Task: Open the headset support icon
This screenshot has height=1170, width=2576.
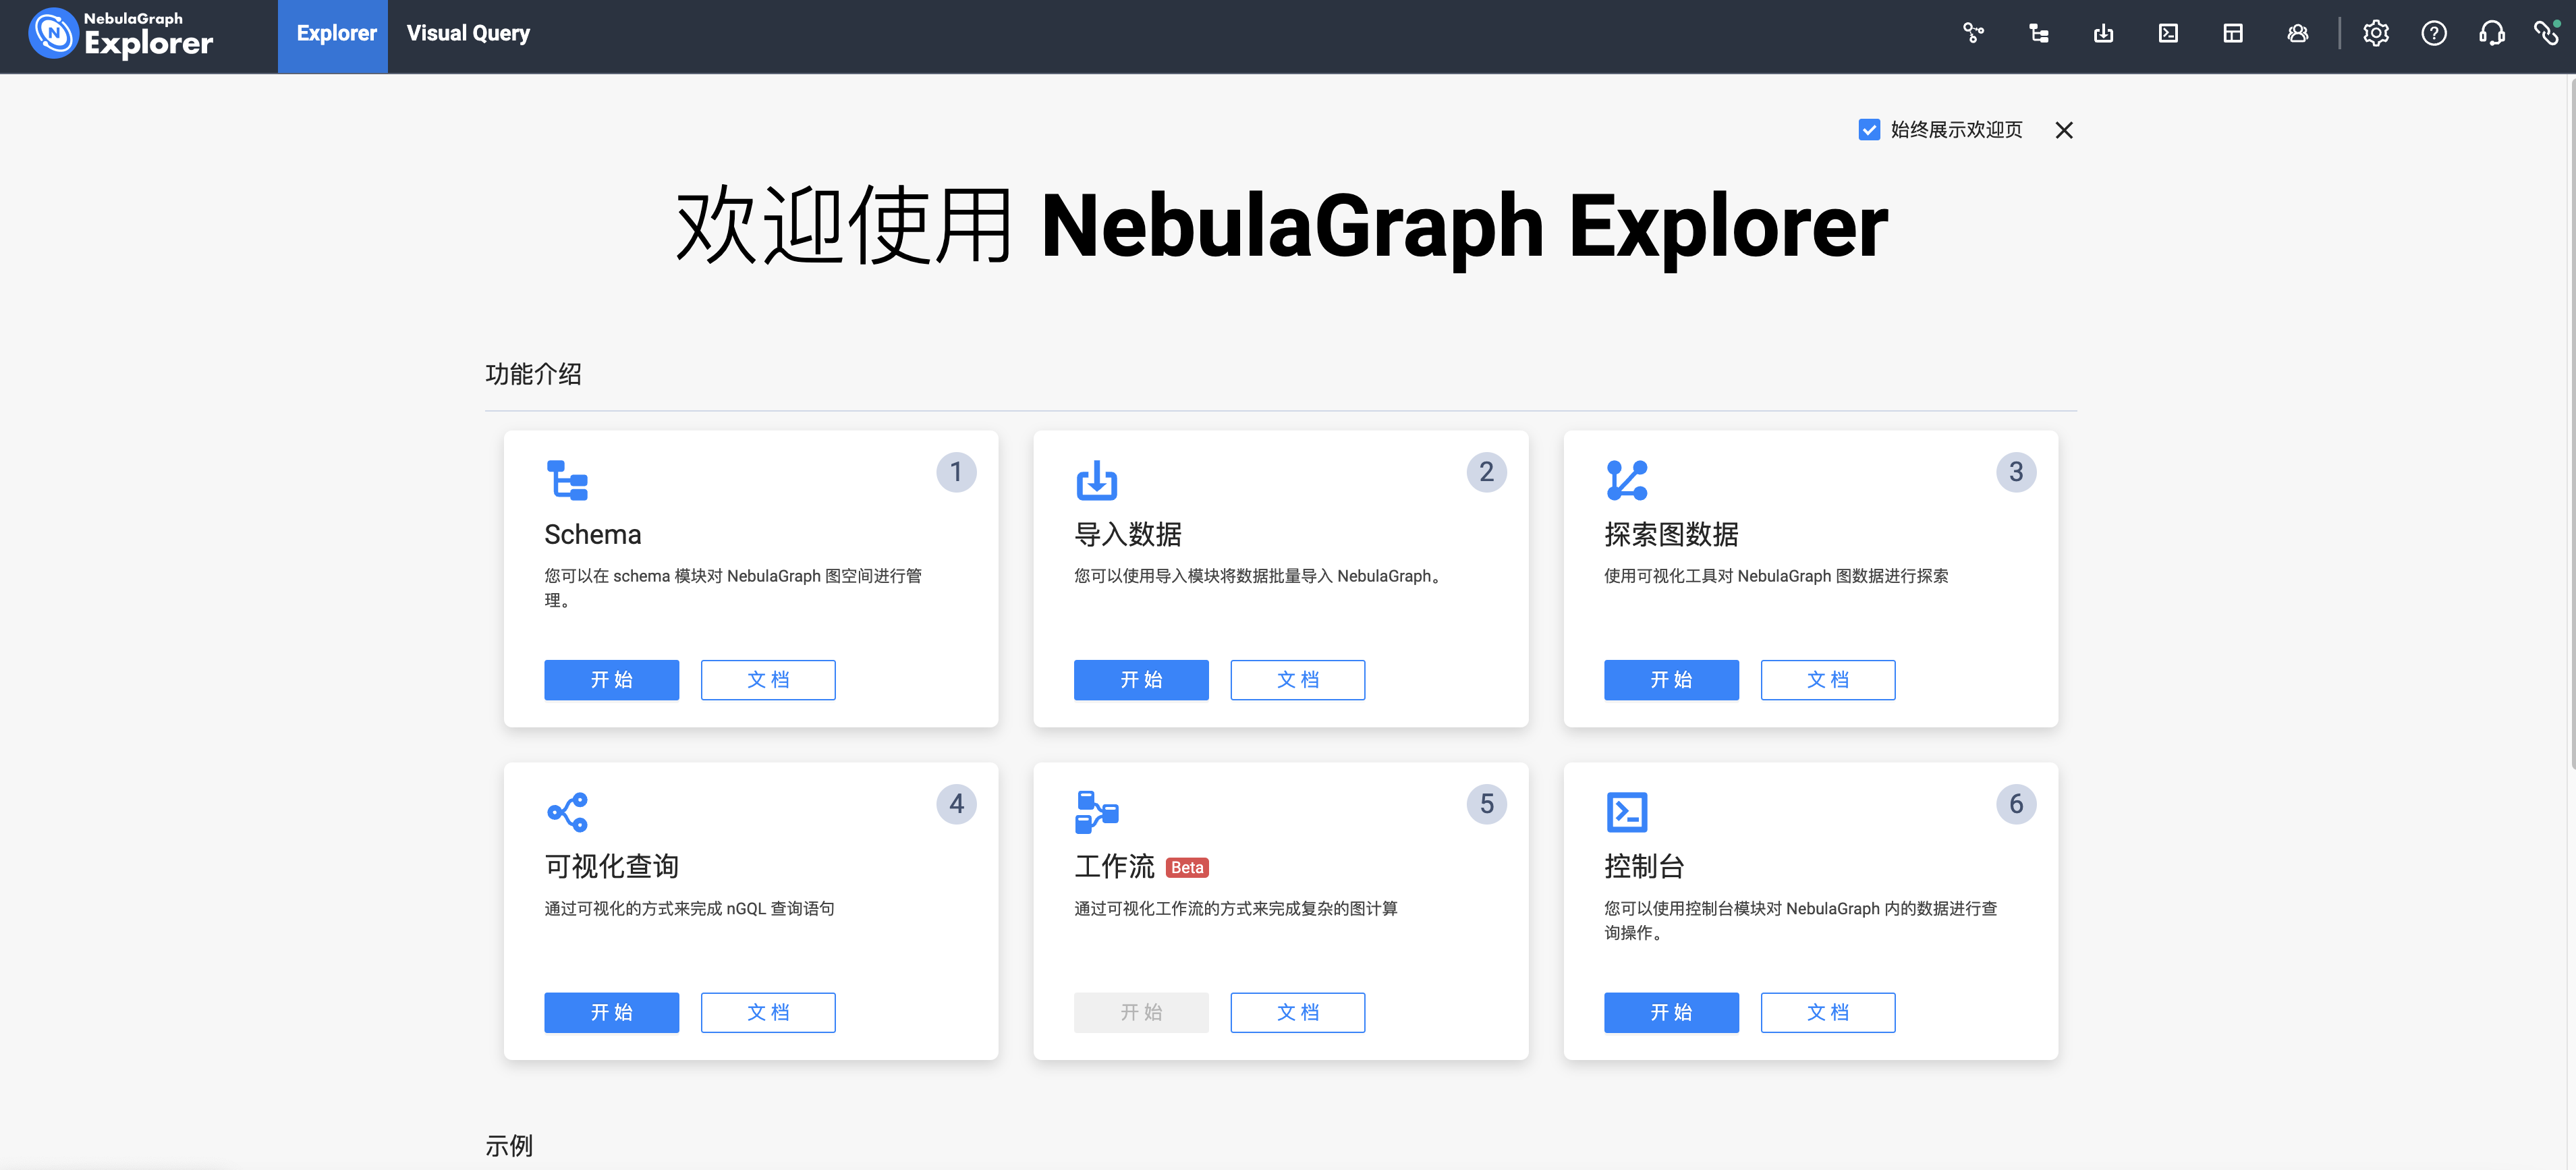Action: [2491, 33]
